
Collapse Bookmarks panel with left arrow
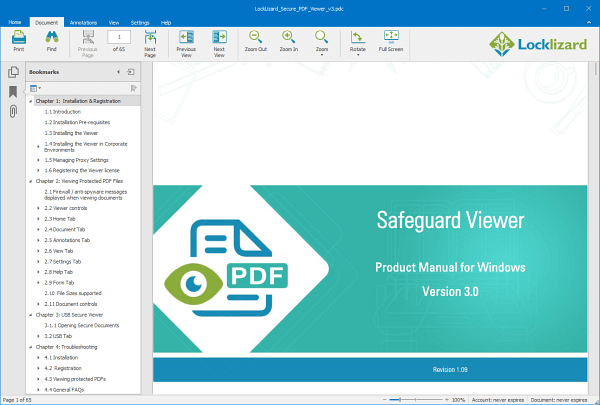(x=119, y=72)
